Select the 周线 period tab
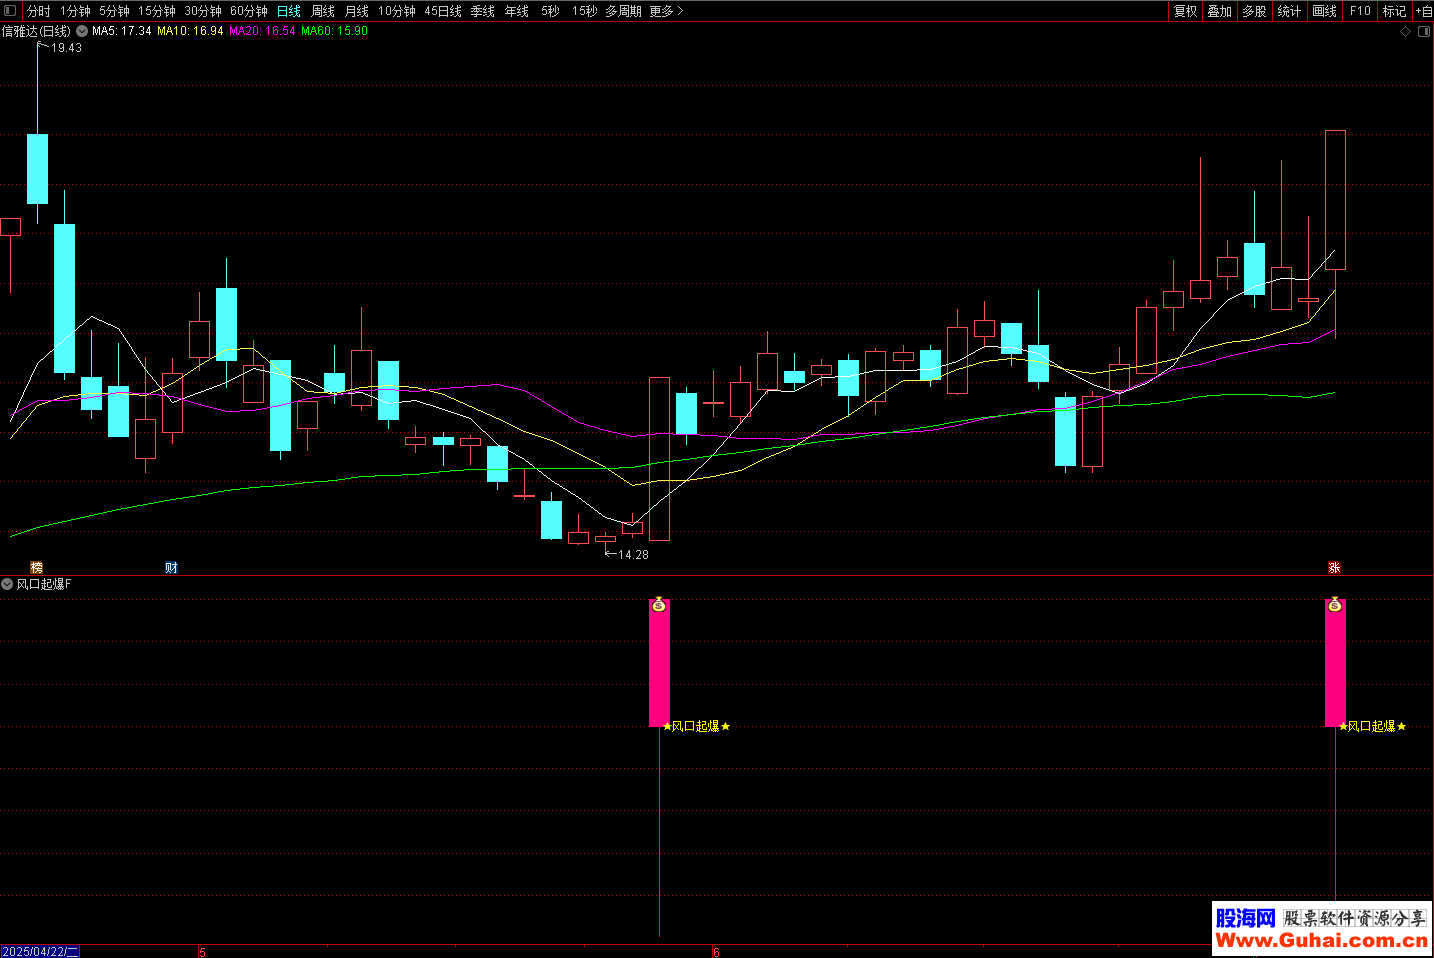1434x958 pixels. 323,11
